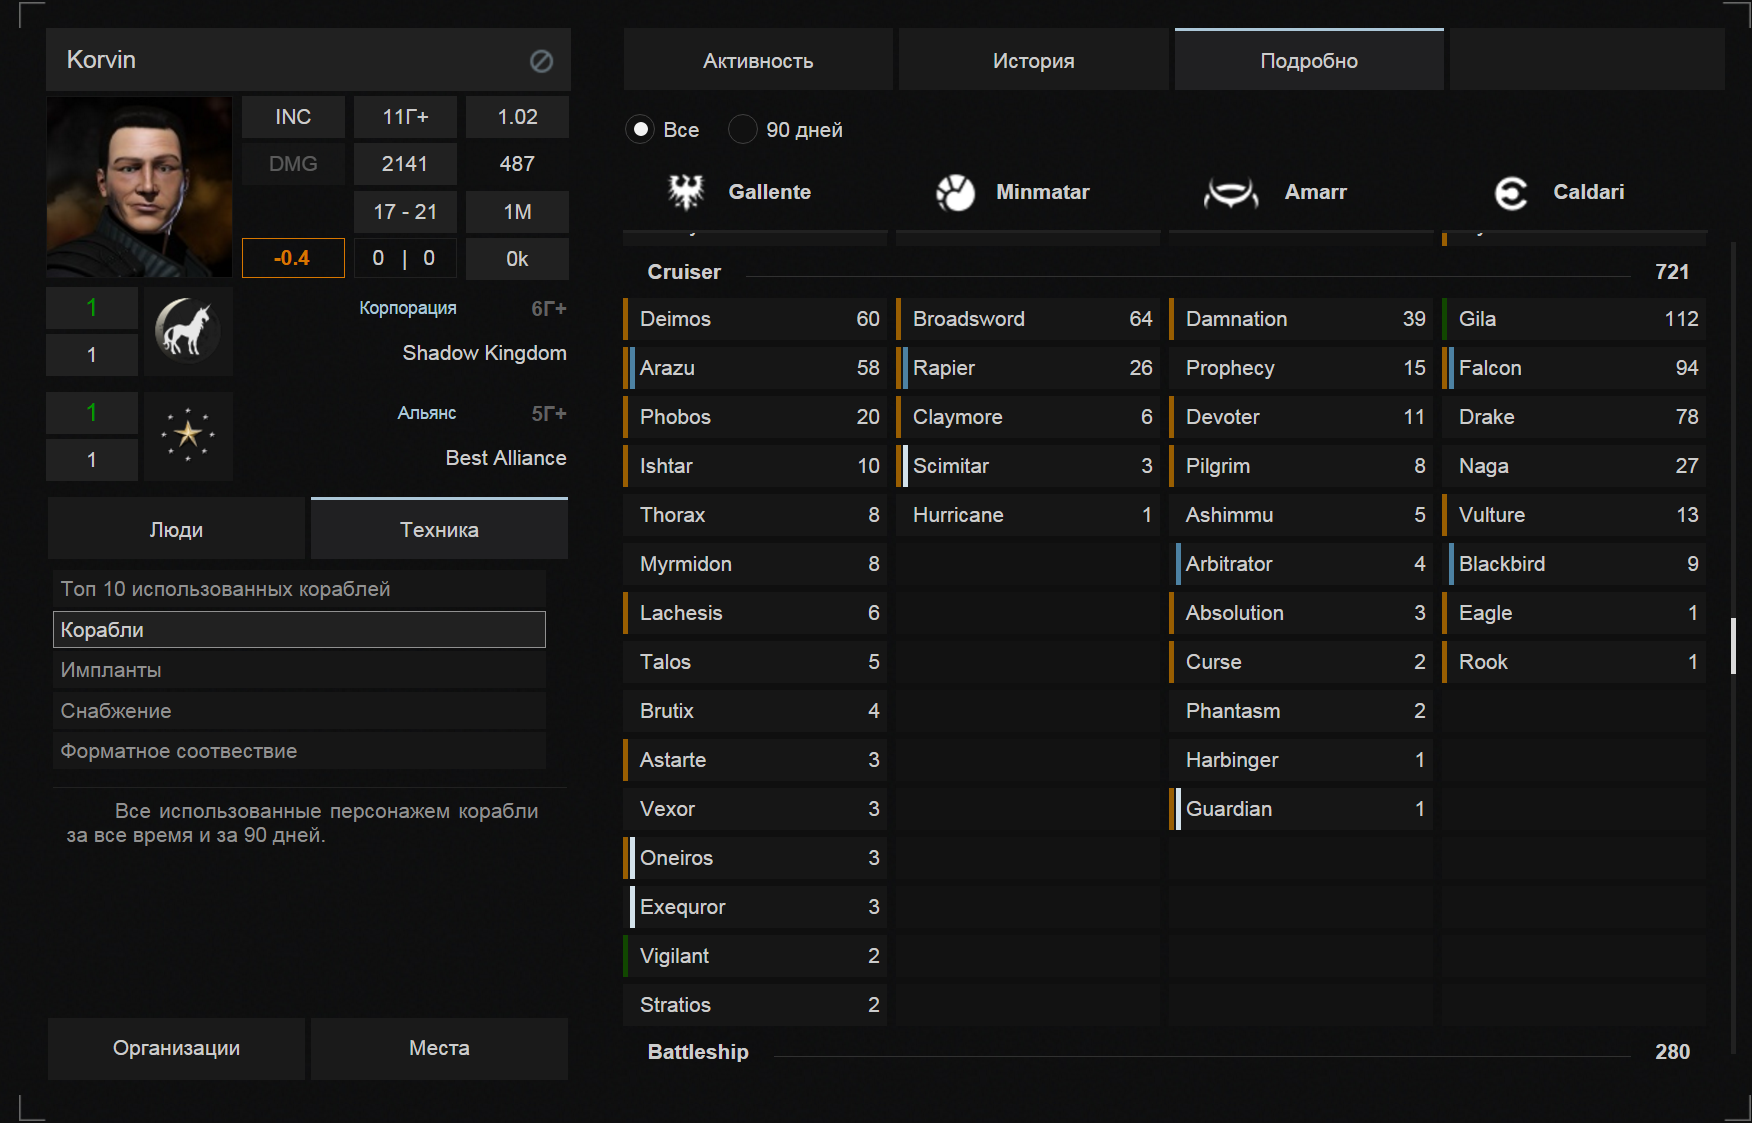Click the Организации button
The image size is (1752, 1123).
point(176,1048)
